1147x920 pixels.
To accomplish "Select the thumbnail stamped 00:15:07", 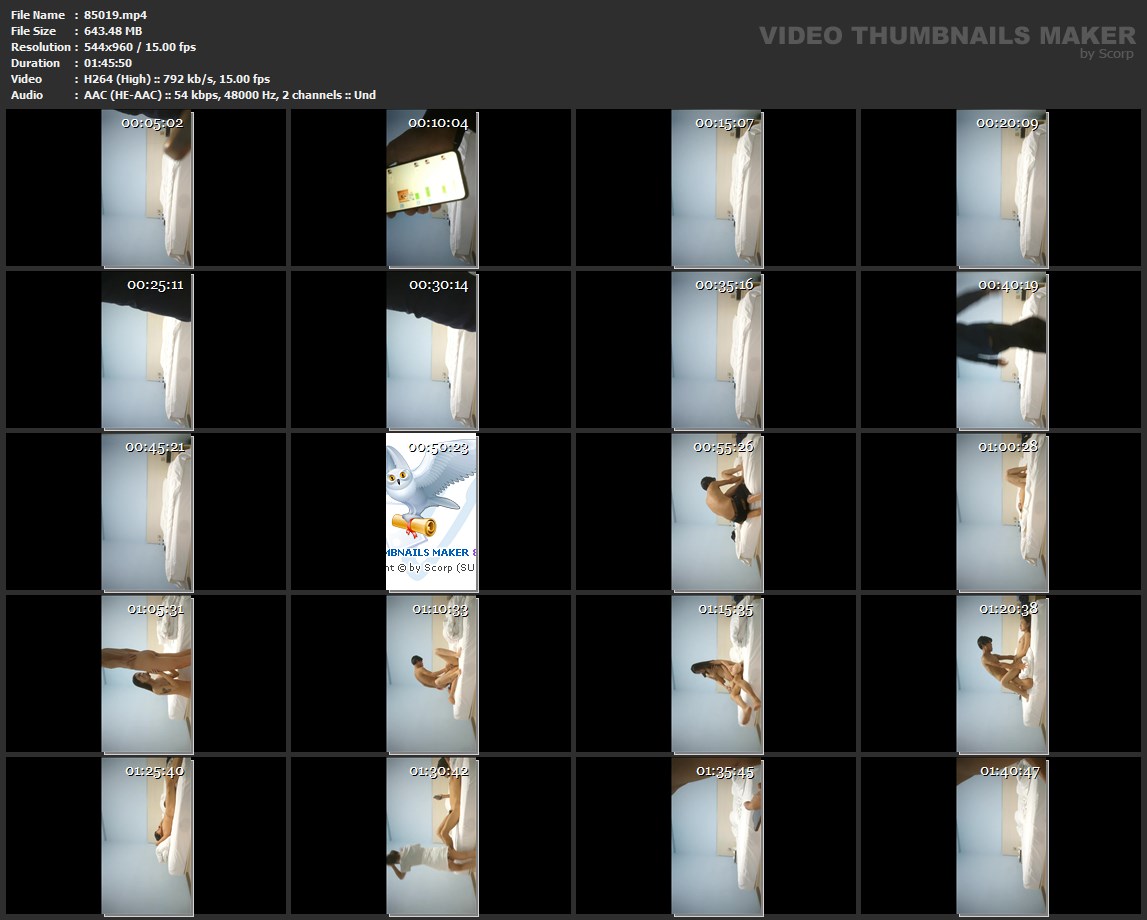I will [x=716, y=190].
